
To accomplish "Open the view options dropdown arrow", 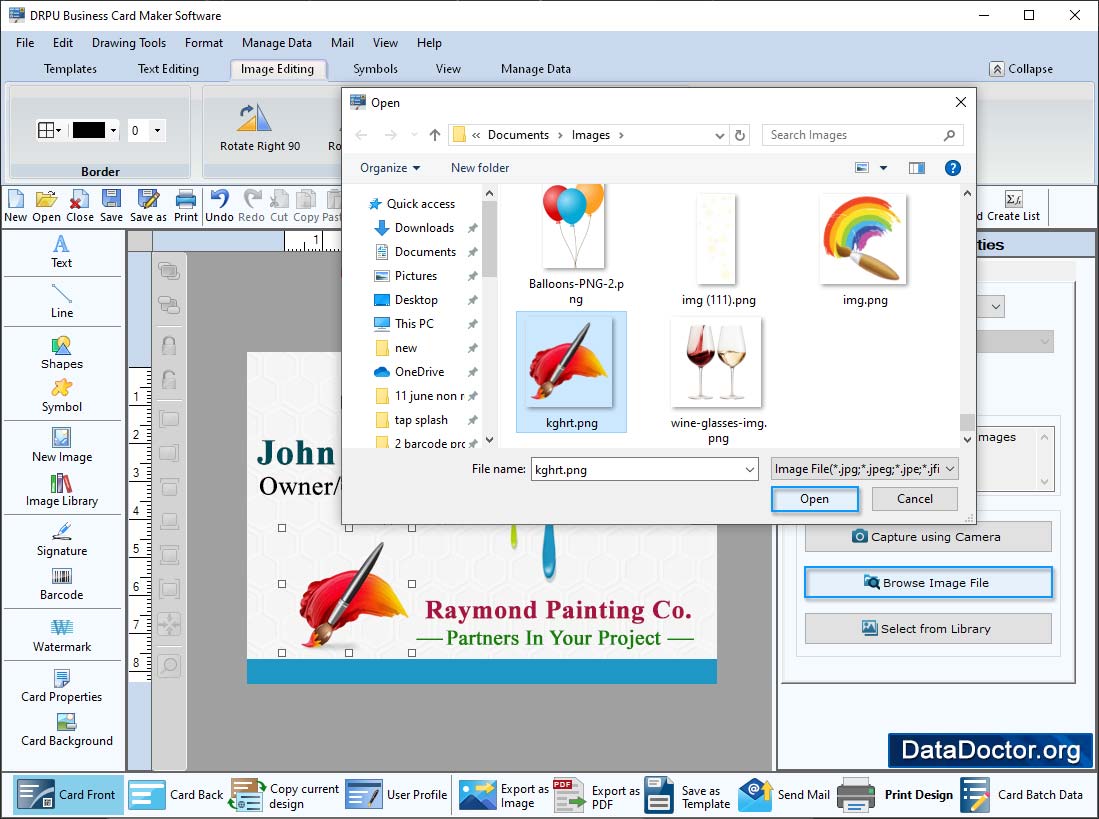I will pyautogui.click(x=883, y=168).
